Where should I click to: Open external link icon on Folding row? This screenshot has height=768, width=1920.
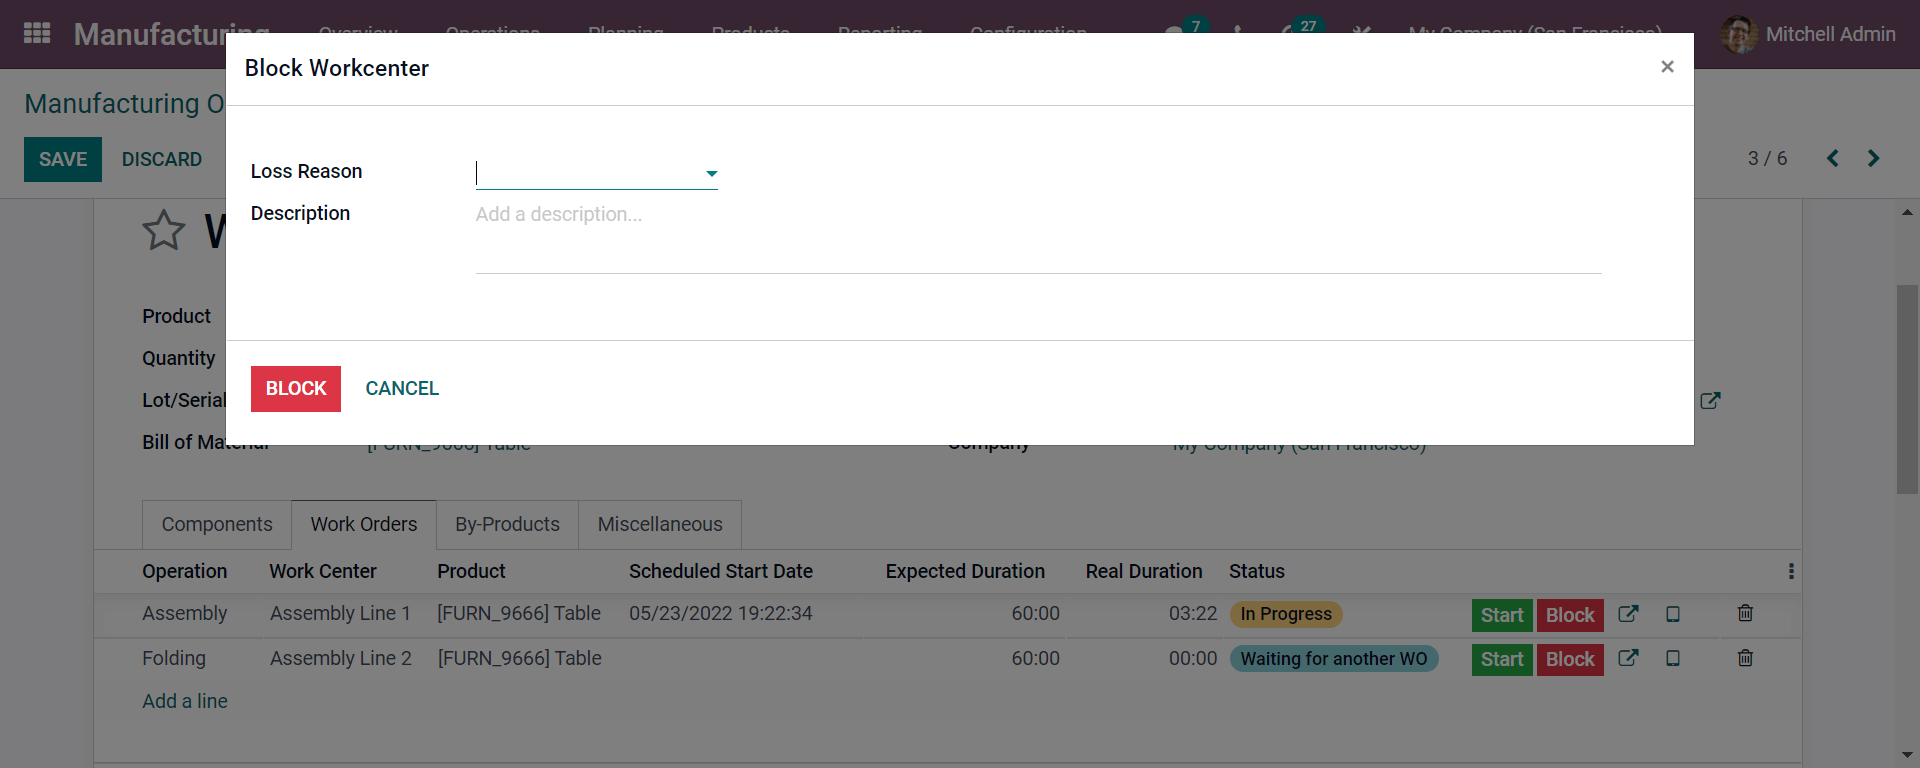(x=1628, y=658)
